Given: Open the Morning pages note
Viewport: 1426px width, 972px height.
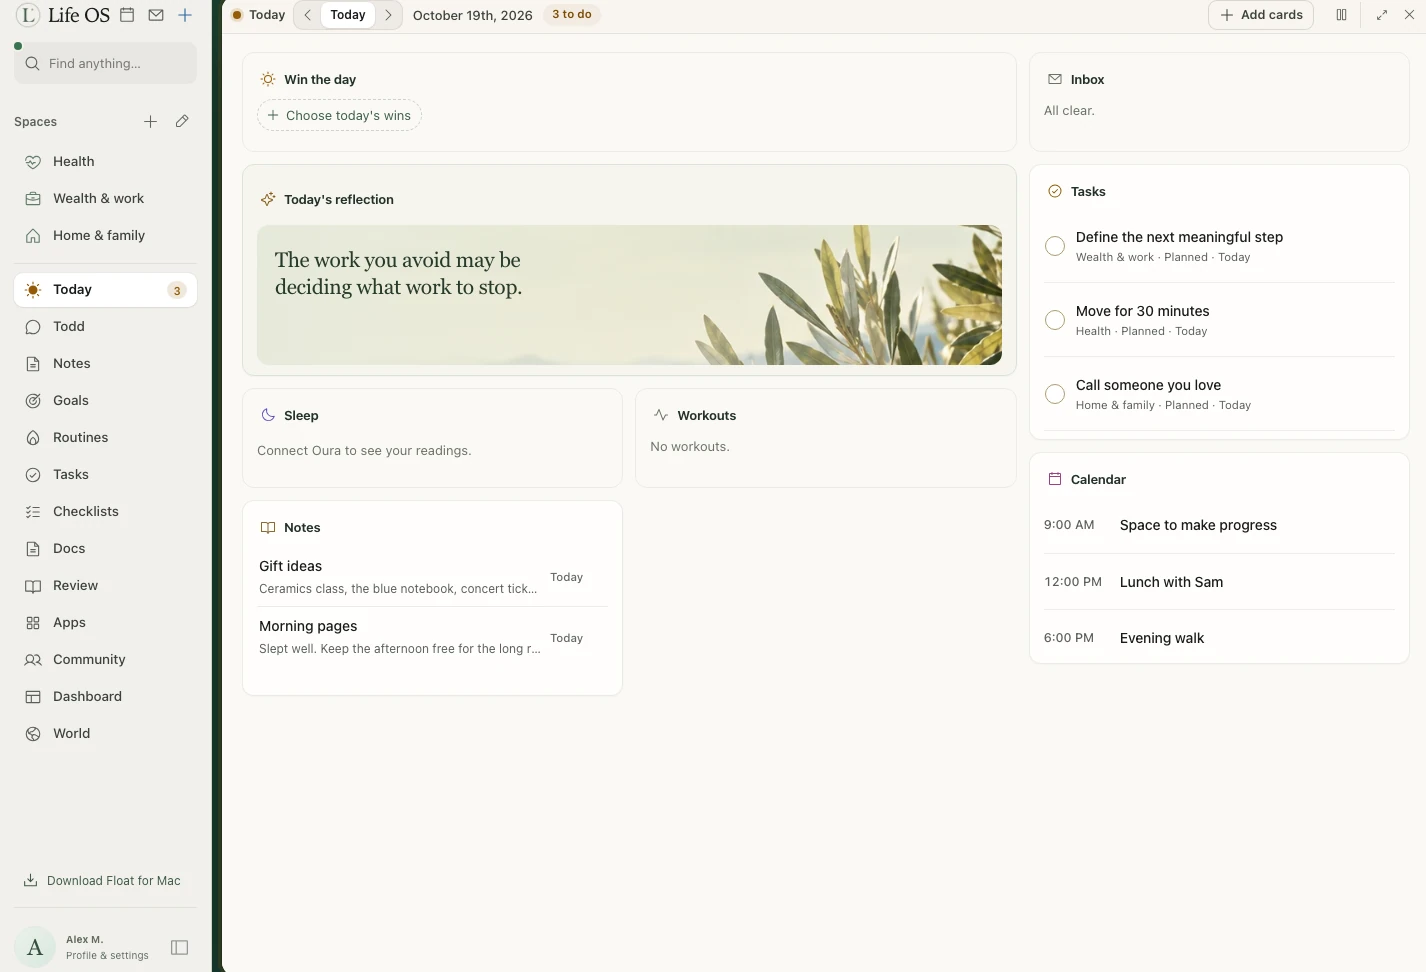Looking at the screenshot, I should coord(433,637).
